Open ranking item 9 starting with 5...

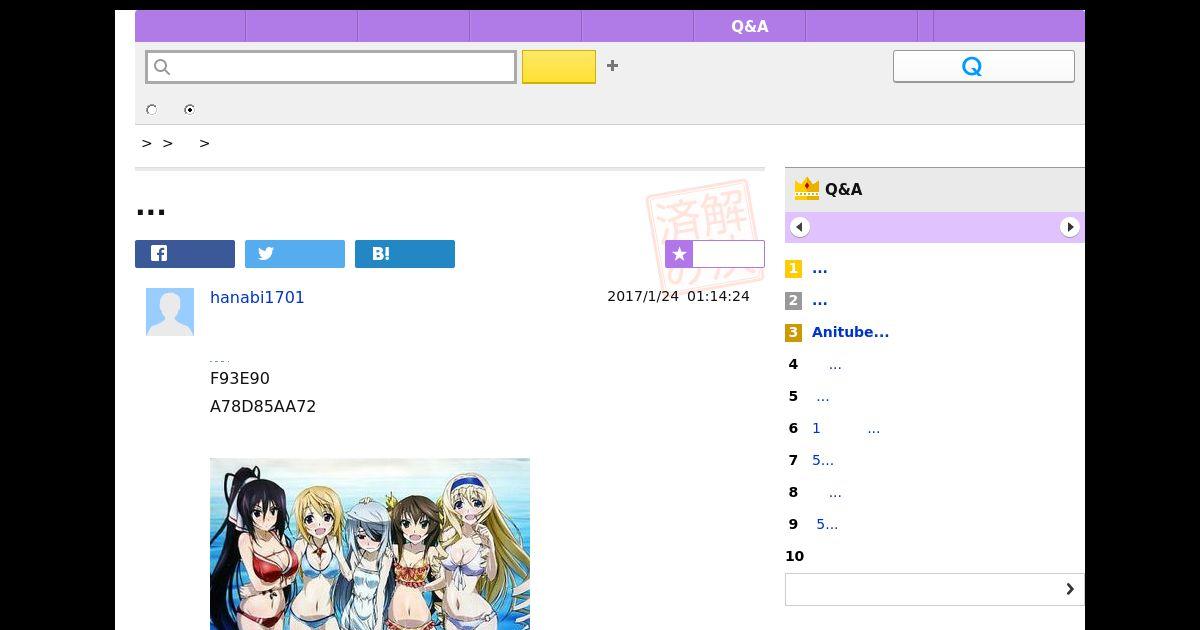coord(827,525)
